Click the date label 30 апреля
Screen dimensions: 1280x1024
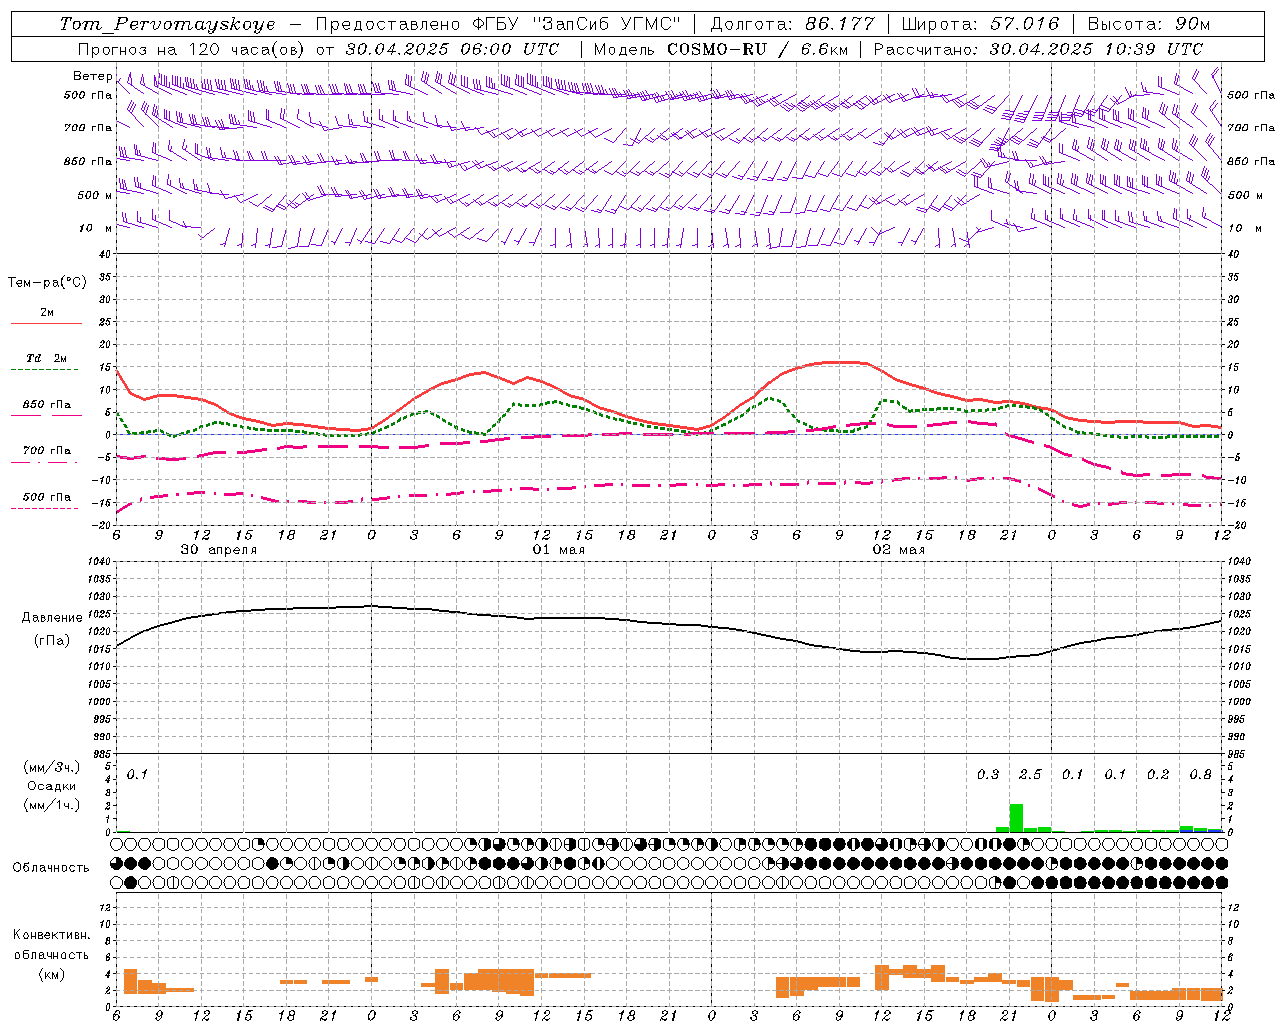pyautogui.click(x=218, y=550)
